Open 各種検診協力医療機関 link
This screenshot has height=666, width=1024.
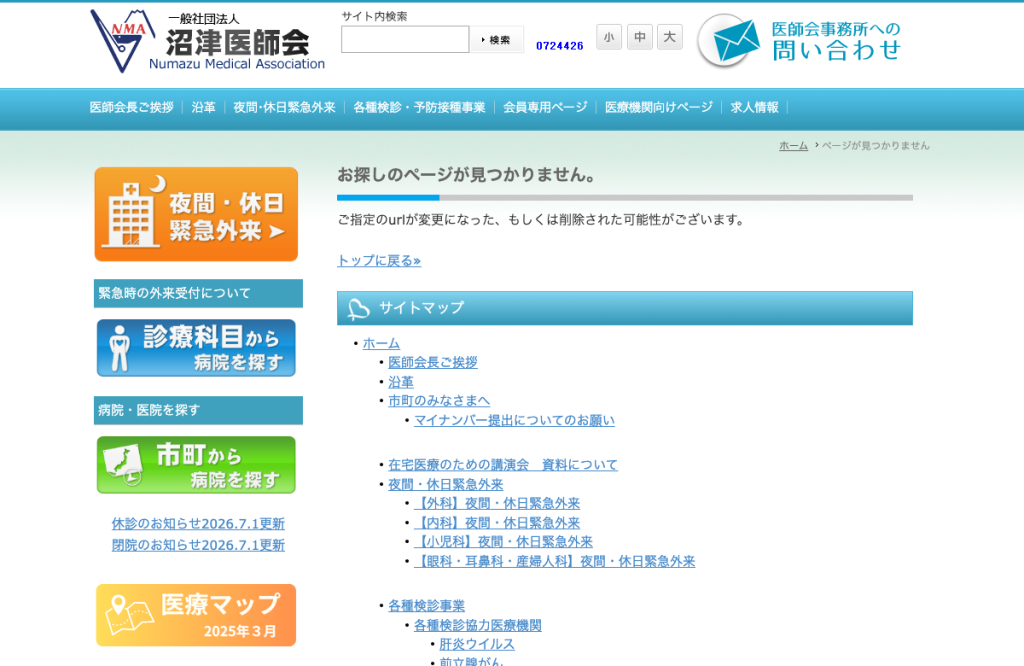coord(478,626)
